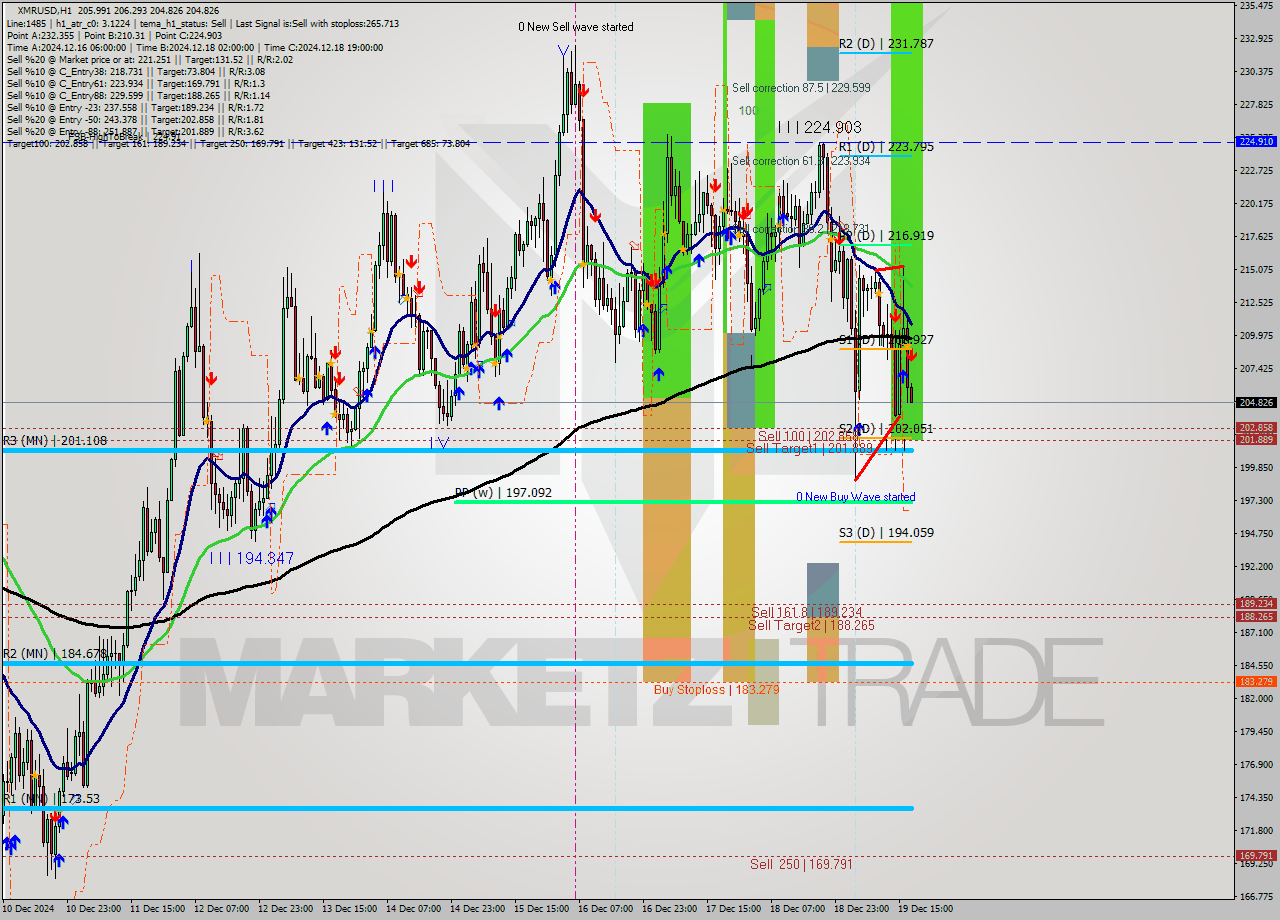Viewport: 1280px width, 920px height.
Task: Click the red 202.858 price axis tag
Action: point(1256,428)
